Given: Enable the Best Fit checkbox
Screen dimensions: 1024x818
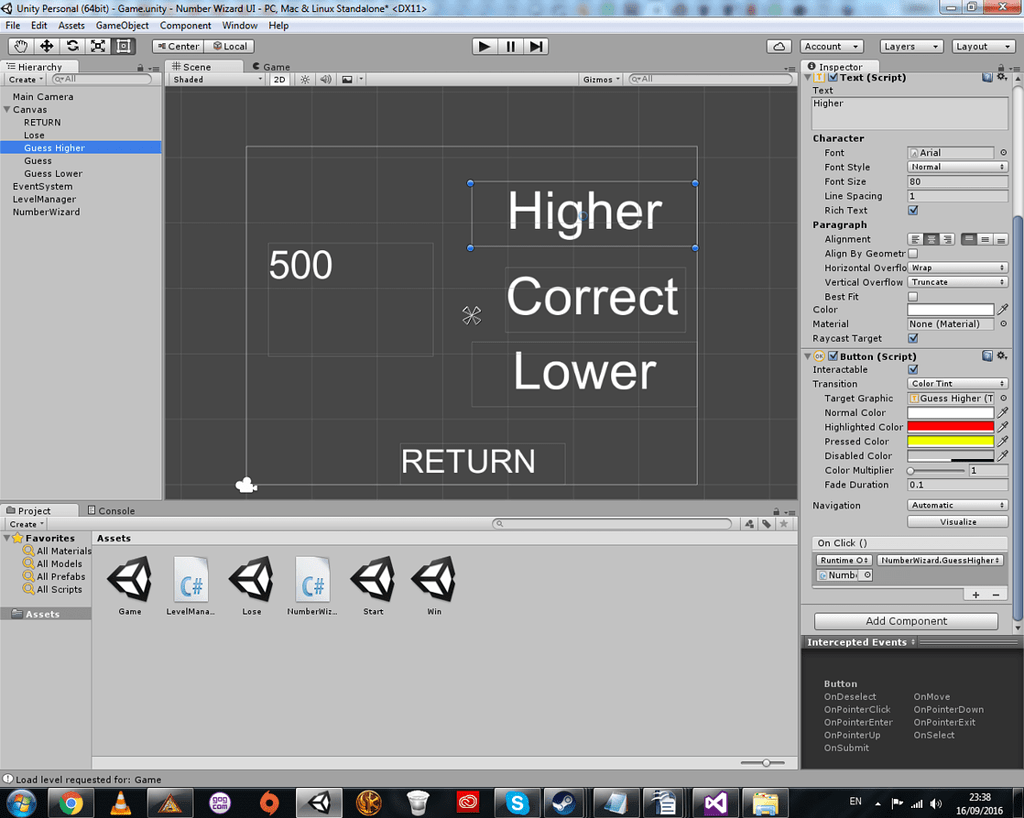Looking at the screenshot, I should (x=913, y=297).
